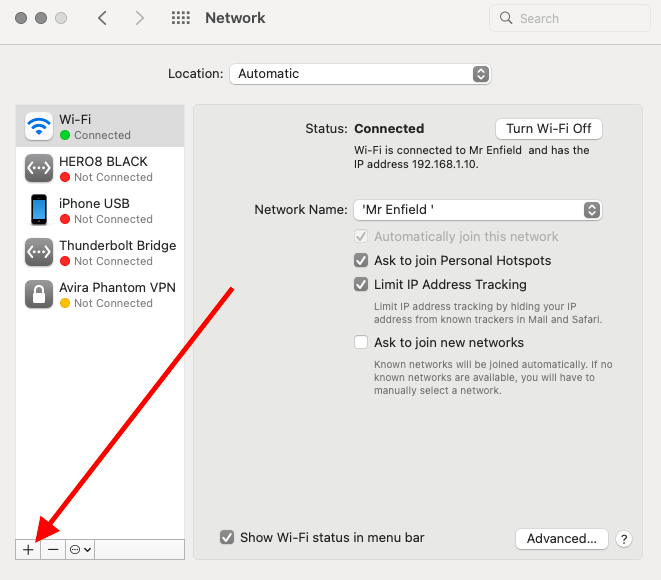Select the iPhone USB service
Image resolution: width=661 pixels, height=580 pixels.
(100, 210)
